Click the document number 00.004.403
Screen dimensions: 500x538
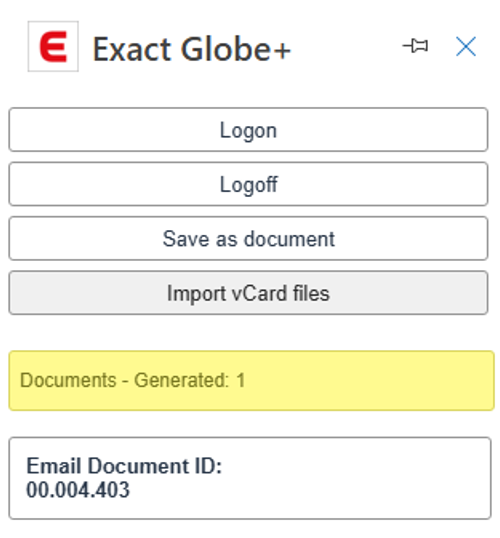click(x=78, y=490)
